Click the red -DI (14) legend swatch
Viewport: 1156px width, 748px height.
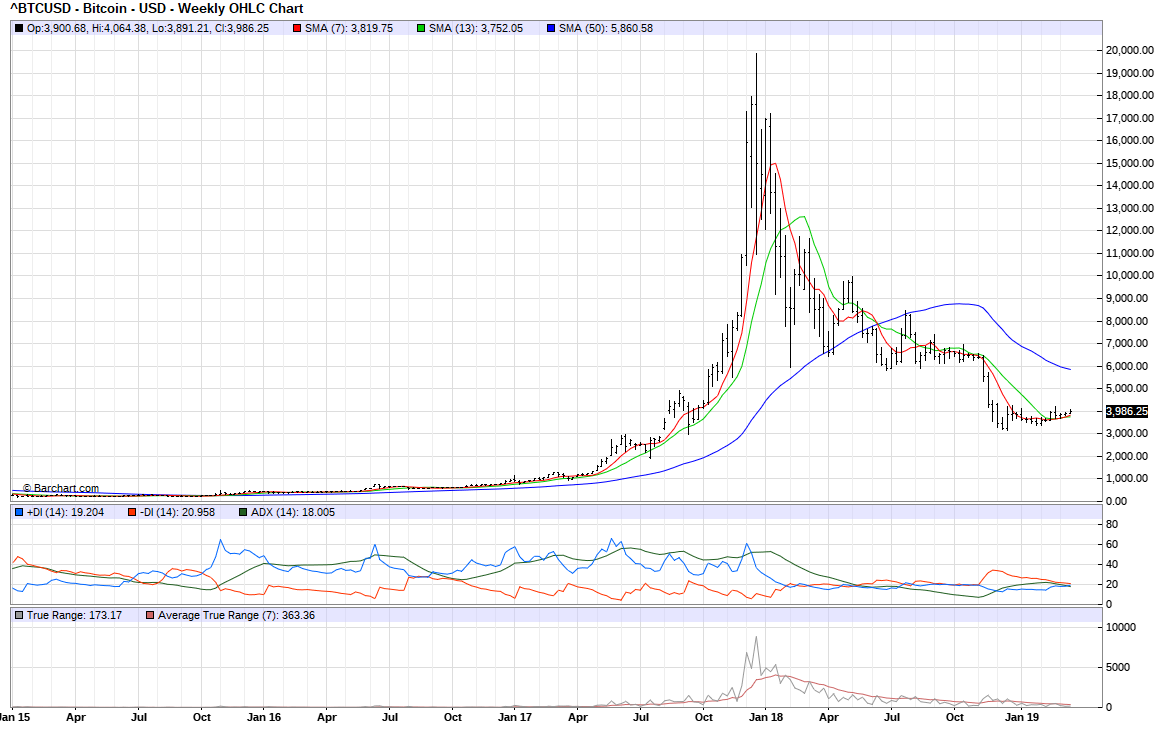[131, 513]
